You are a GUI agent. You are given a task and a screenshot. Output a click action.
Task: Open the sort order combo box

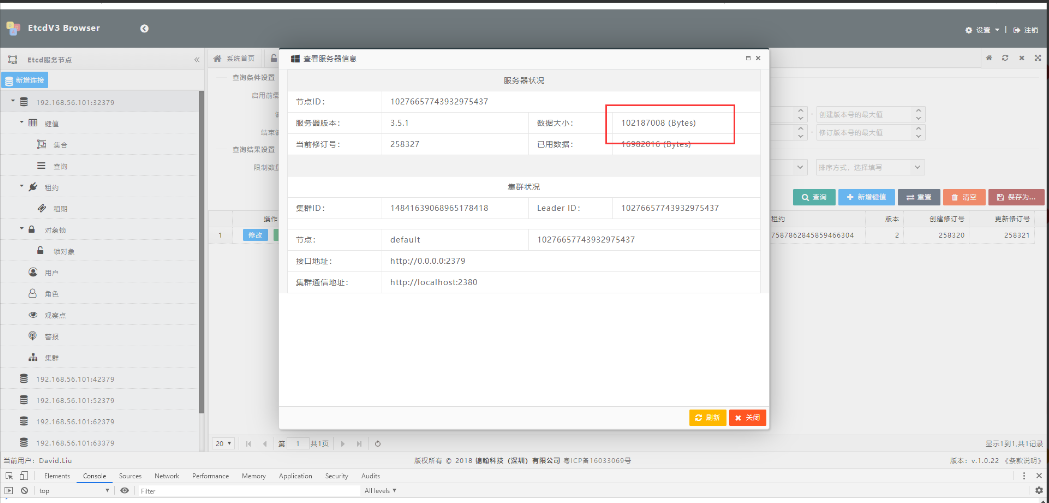[x=870, y=167]
